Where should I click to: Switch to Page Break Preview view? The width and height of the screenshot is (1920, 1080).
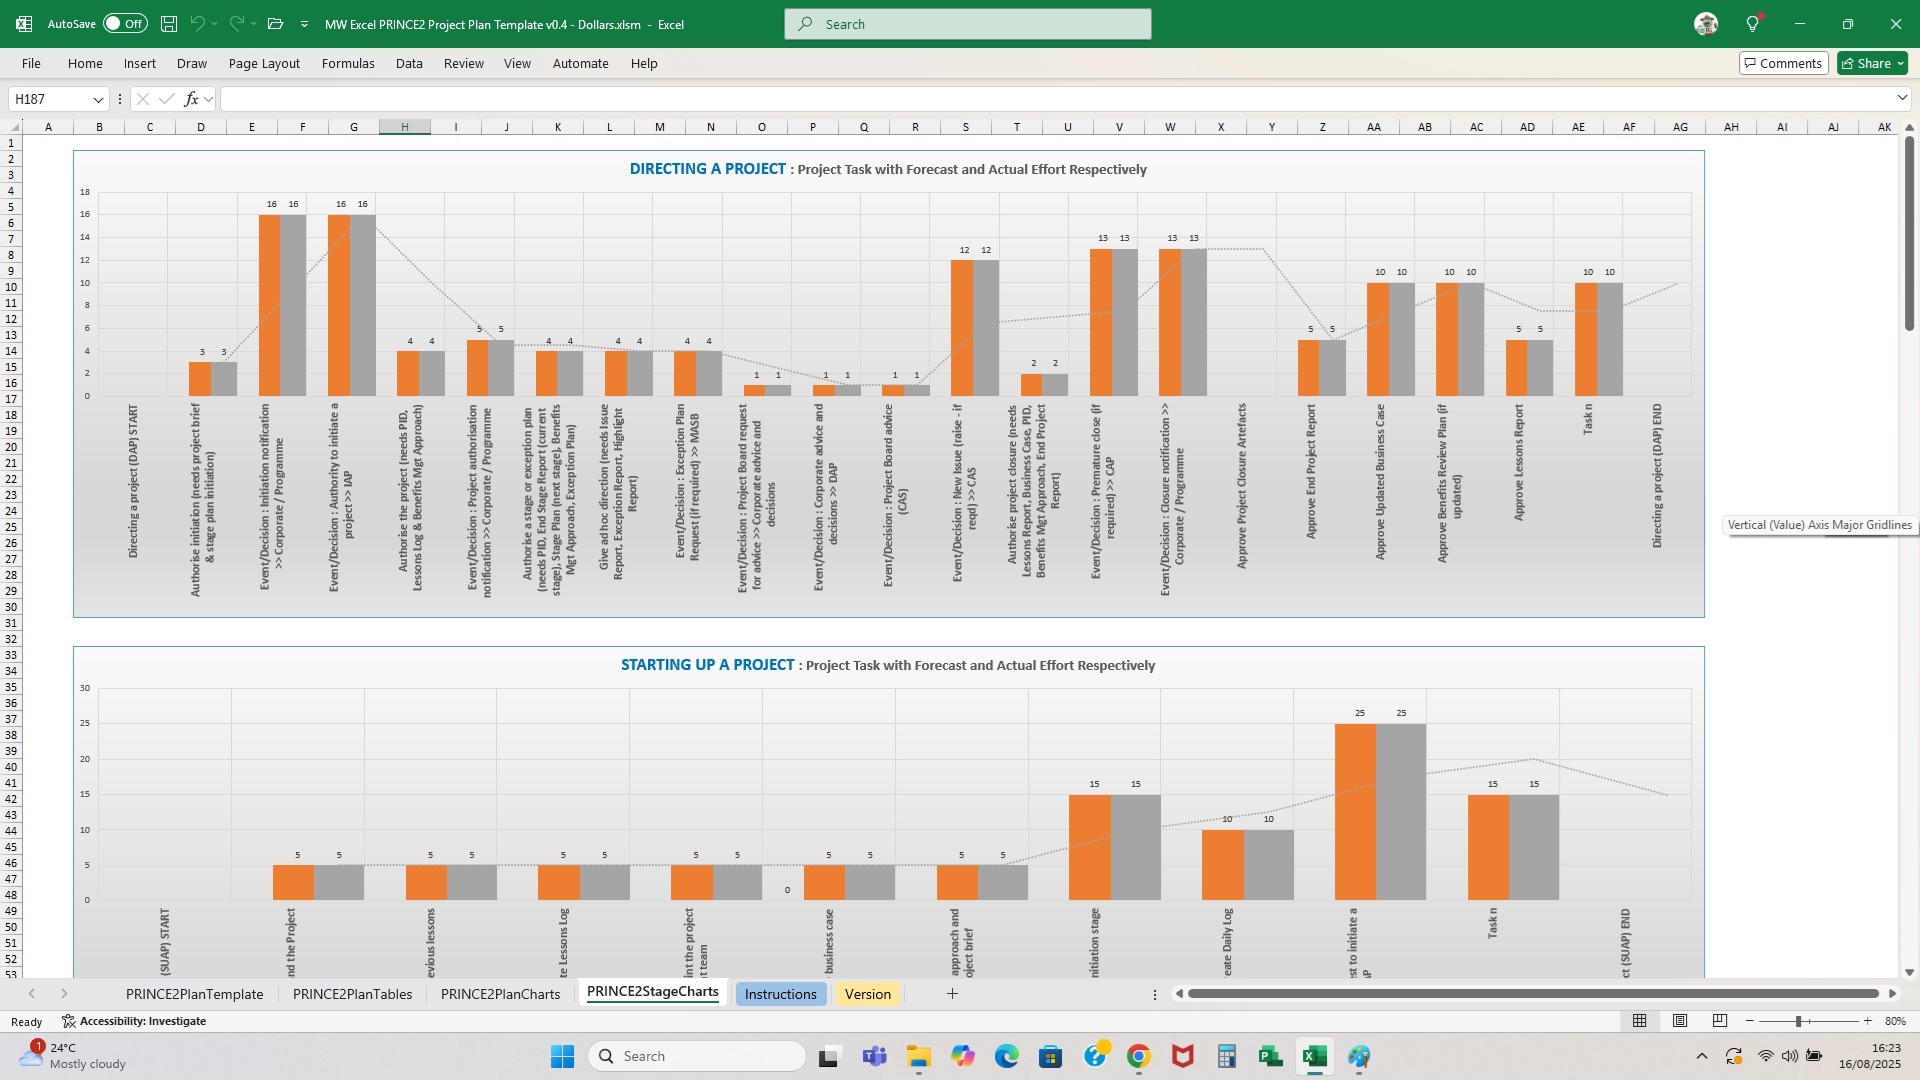1719,1021
